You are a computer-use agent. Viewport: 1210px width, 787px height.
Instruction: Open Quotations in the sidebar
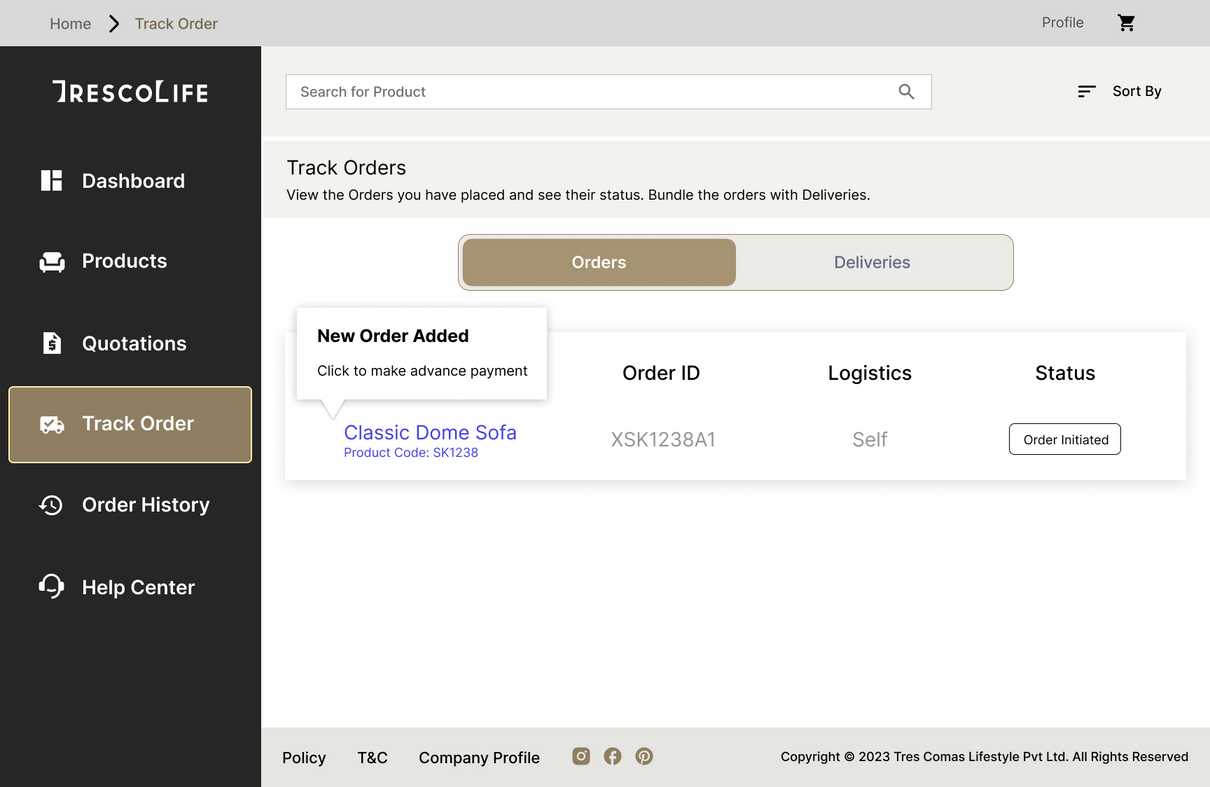pos(133,343)
